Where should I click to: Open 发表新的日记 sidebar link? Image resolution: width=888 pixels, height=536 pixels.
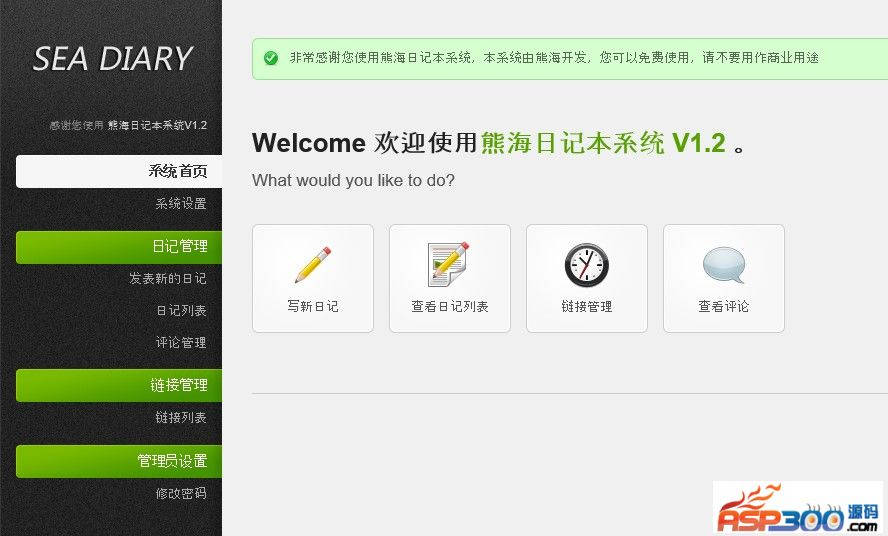(168, 278)
